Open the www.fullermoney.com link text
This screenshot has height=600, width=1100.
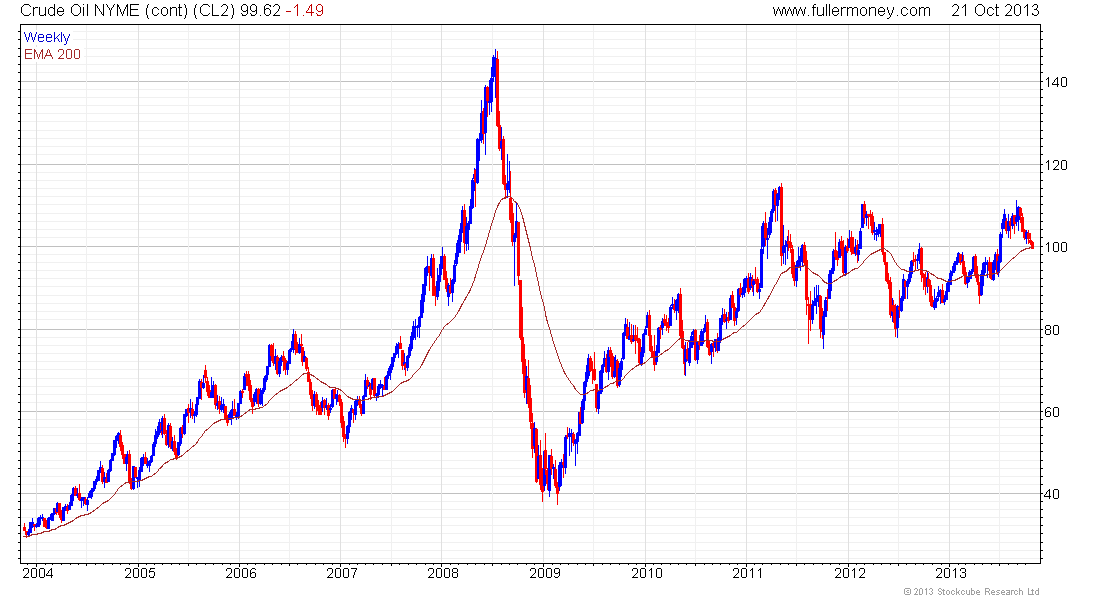[x=851, y=11]
